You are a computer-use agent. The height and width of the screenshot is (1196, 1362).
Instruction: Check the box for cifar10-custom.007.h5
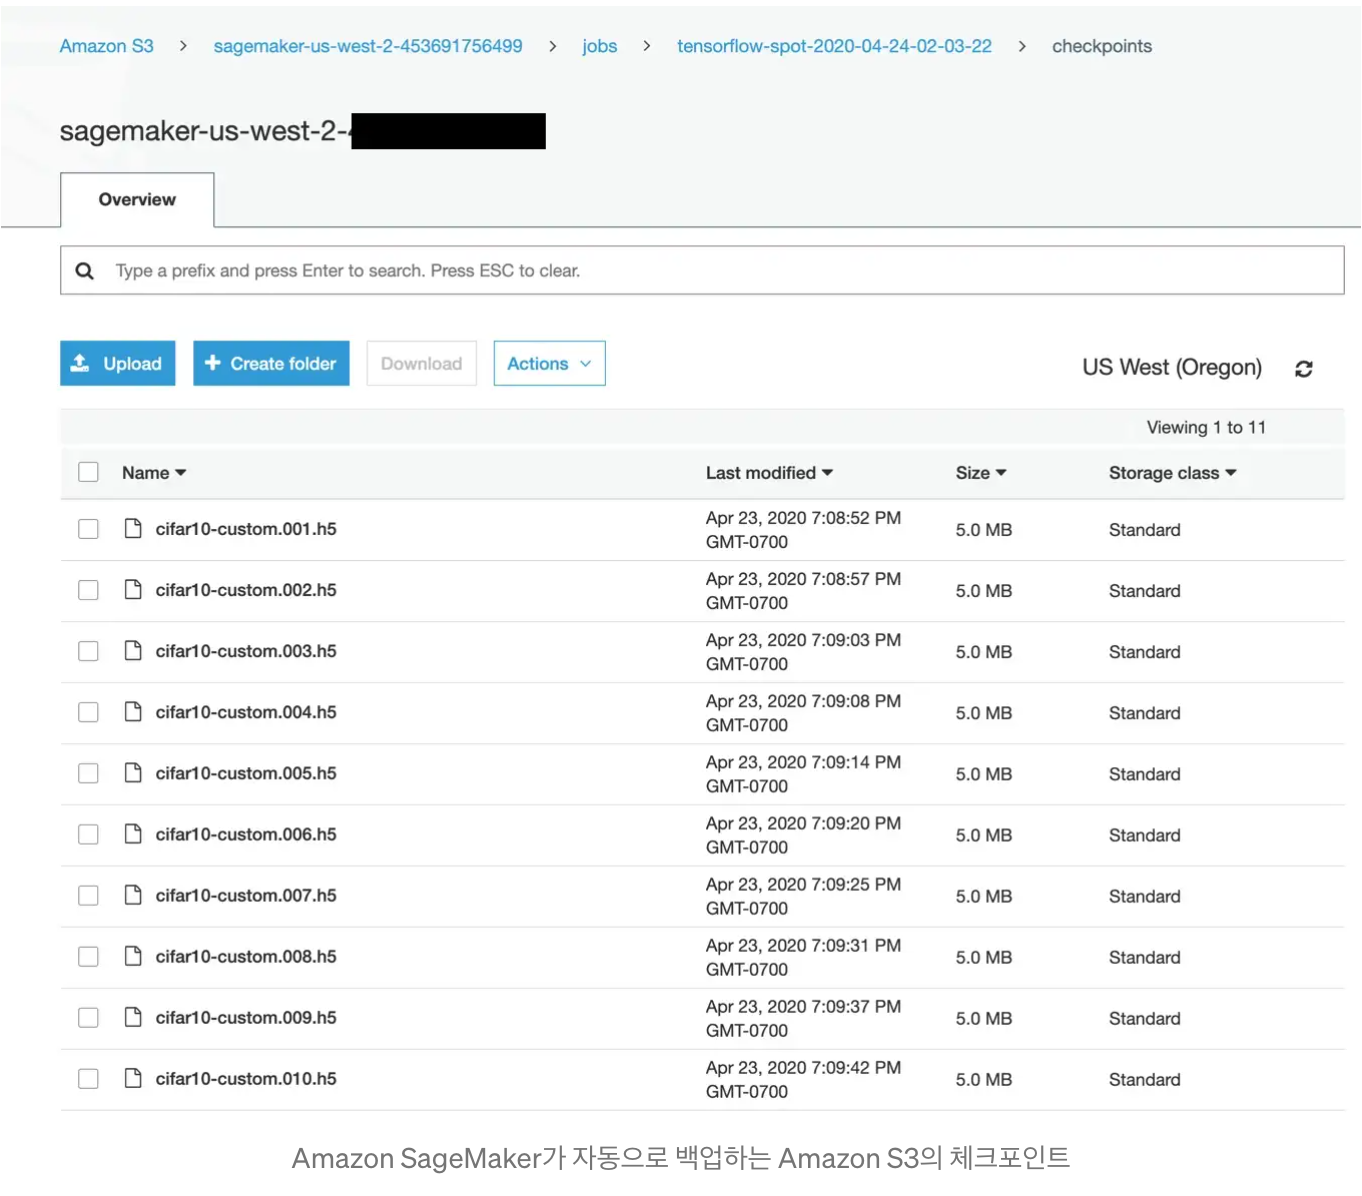89,895
